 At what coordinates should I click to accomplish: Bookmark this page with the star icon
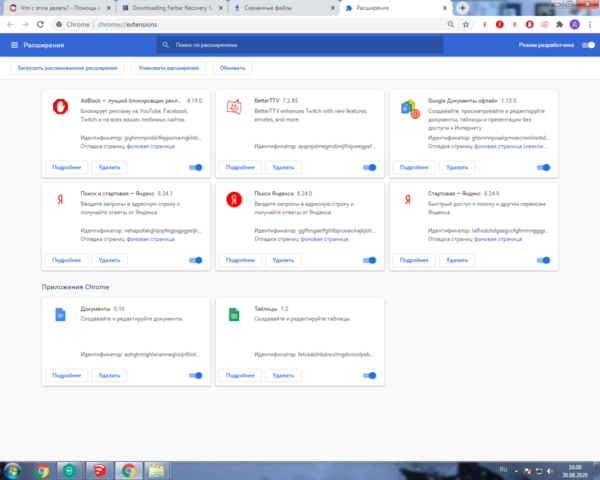coord(466,24)
